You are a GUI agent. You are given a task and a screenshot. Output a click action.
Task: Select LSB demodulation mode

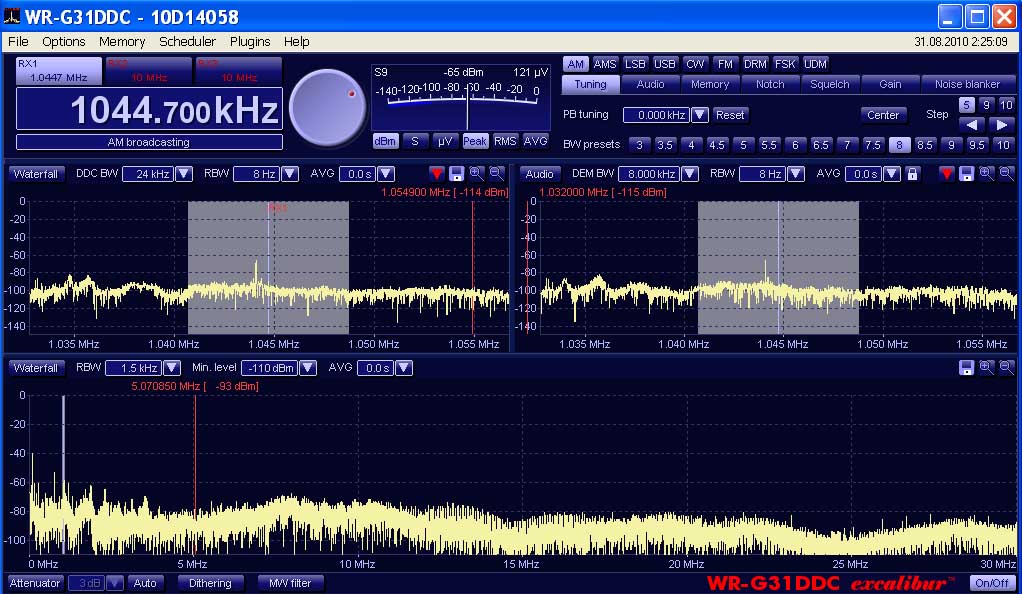(x=635, y=64)
